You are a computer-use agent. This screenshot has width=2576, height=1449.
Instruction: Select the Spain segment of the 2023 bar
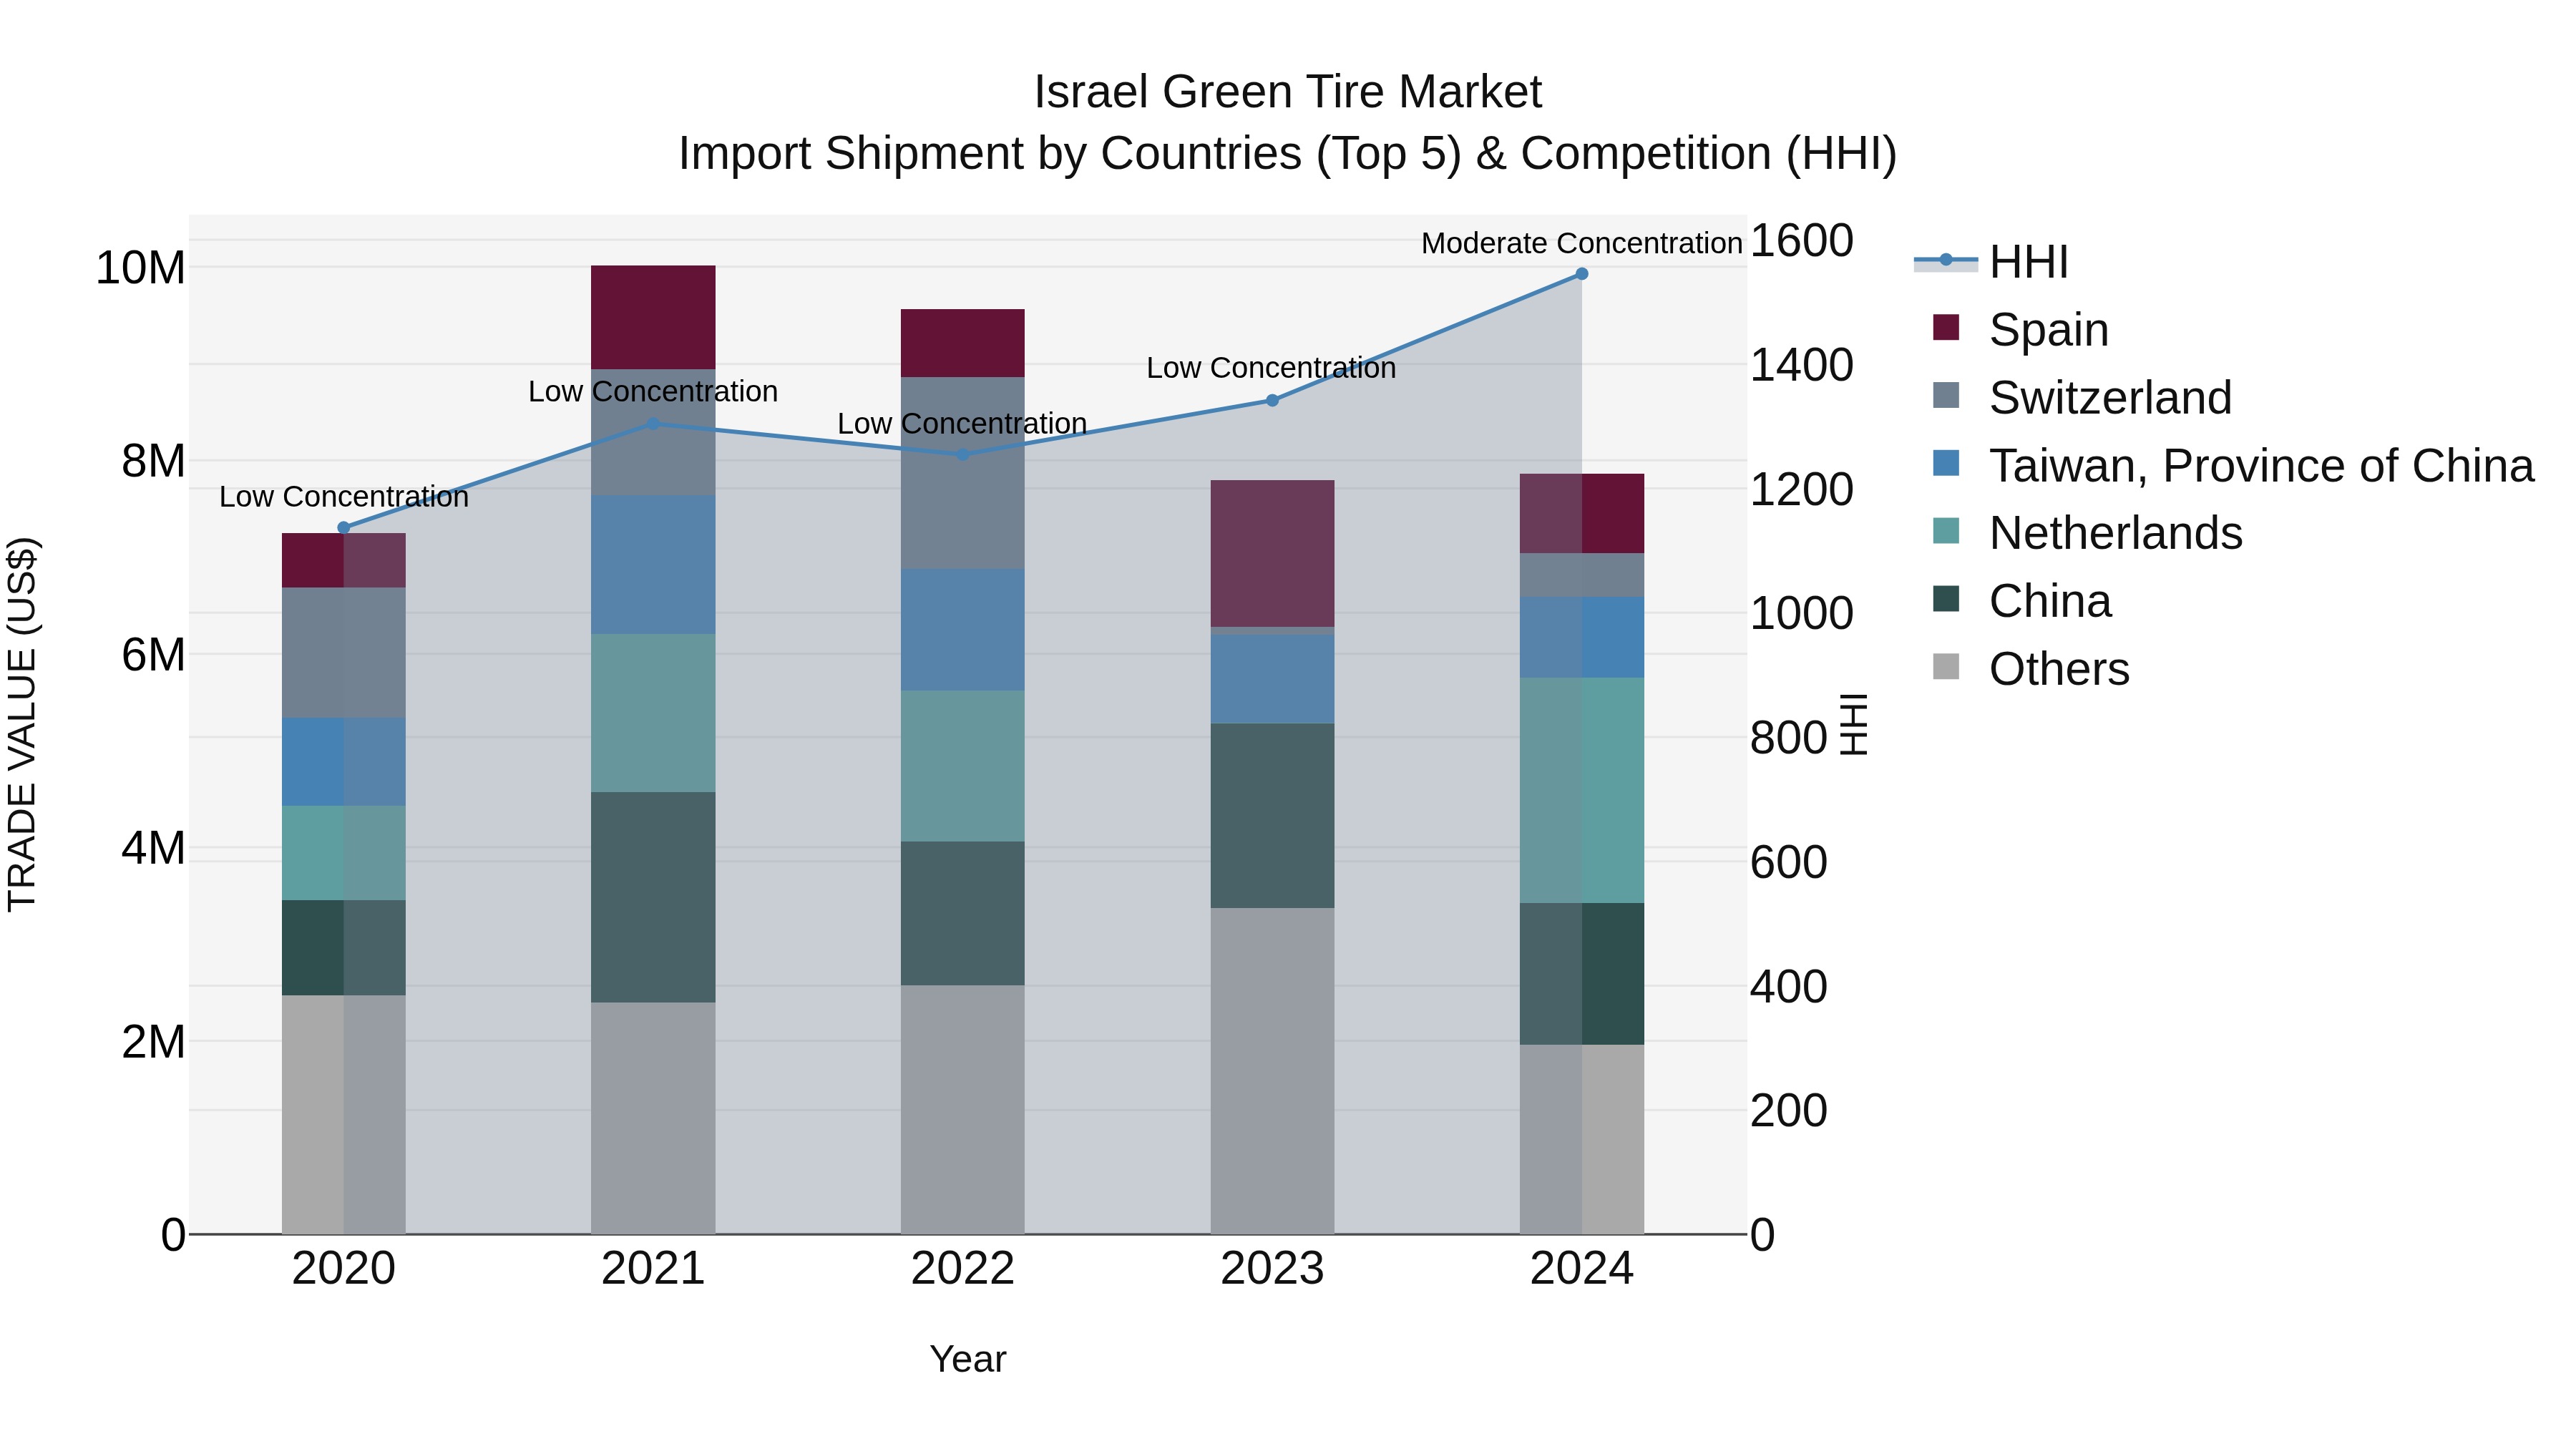tap(1272, 554)
